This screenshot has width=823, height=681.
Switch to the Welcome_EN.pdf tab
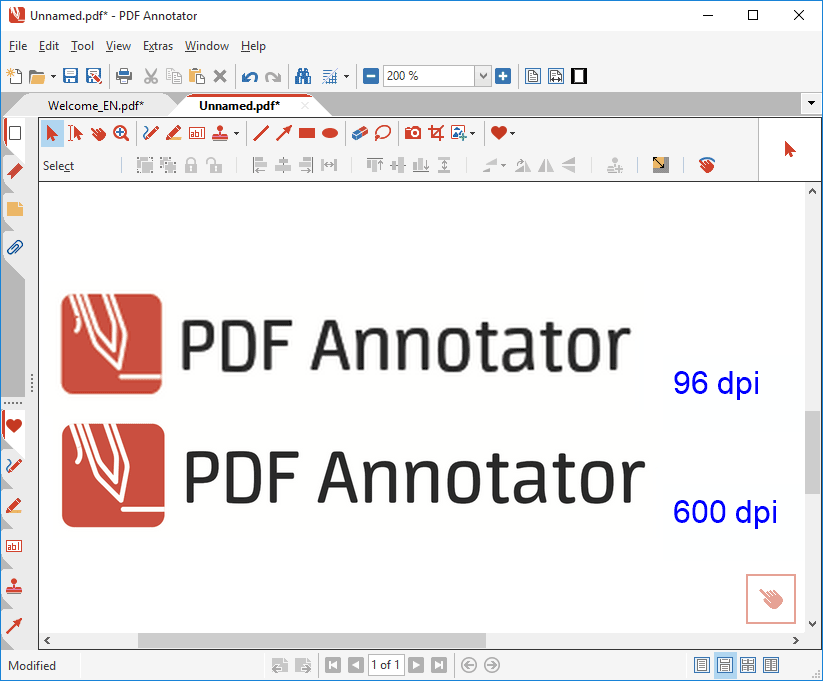click(95, 105)
